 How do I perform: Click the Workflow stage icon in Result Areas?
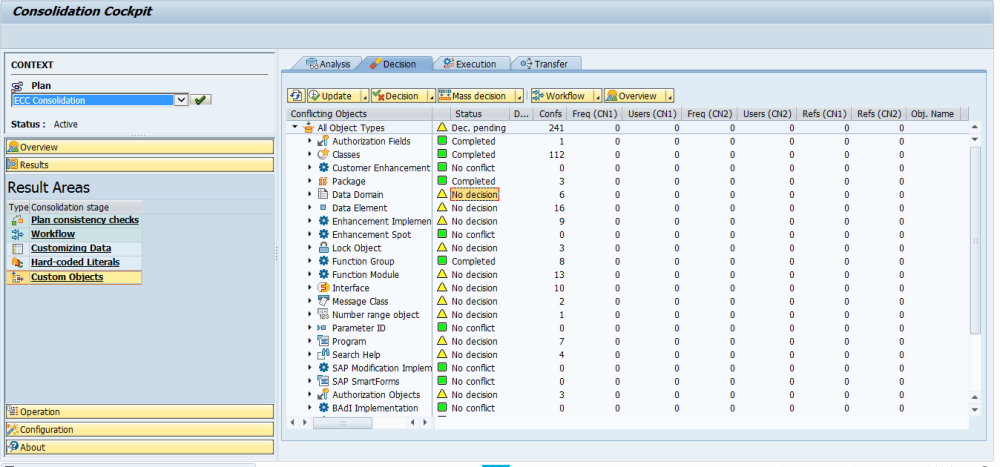(x=17, y=234)
